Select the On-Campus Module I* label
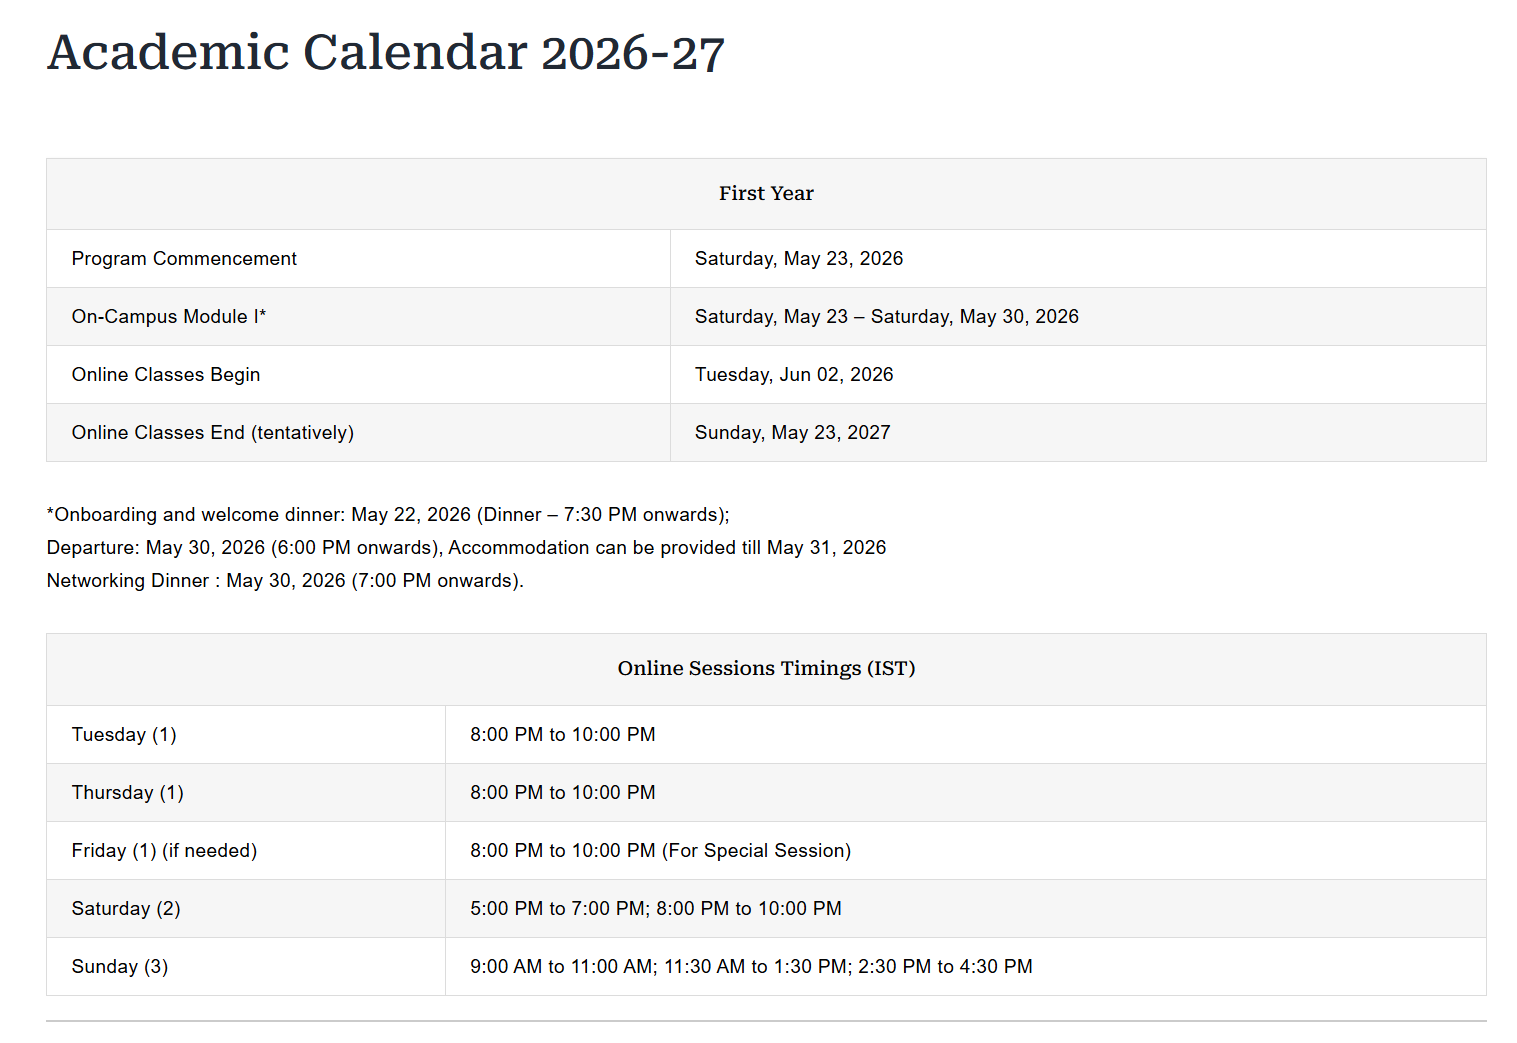1517x1043 pixels. [169, 317]
